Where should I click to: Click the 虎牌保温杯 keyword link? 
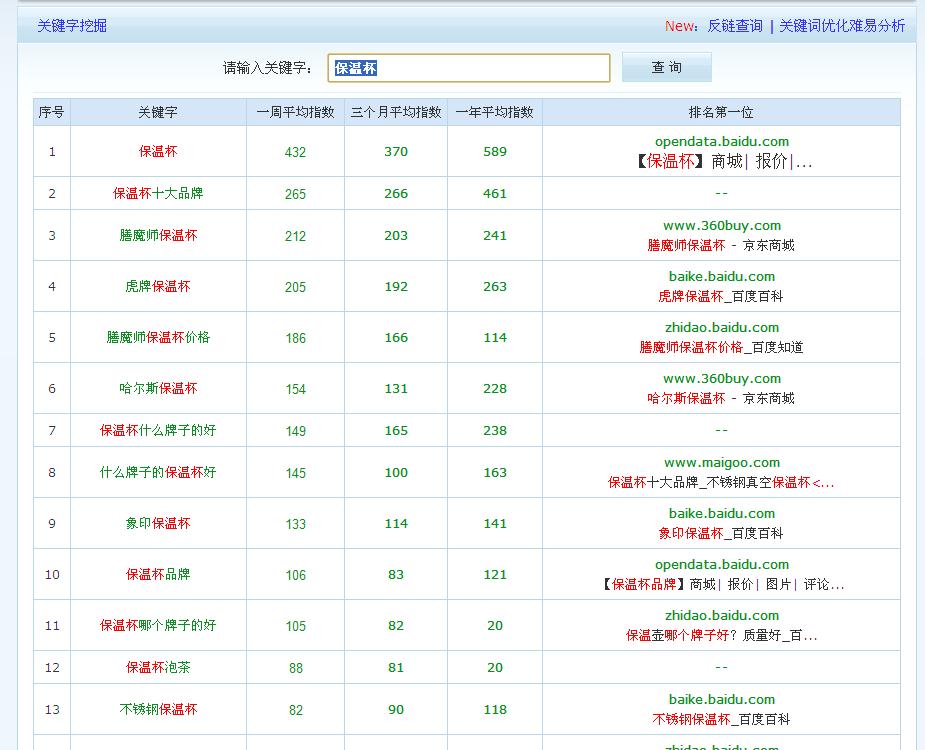158,287
